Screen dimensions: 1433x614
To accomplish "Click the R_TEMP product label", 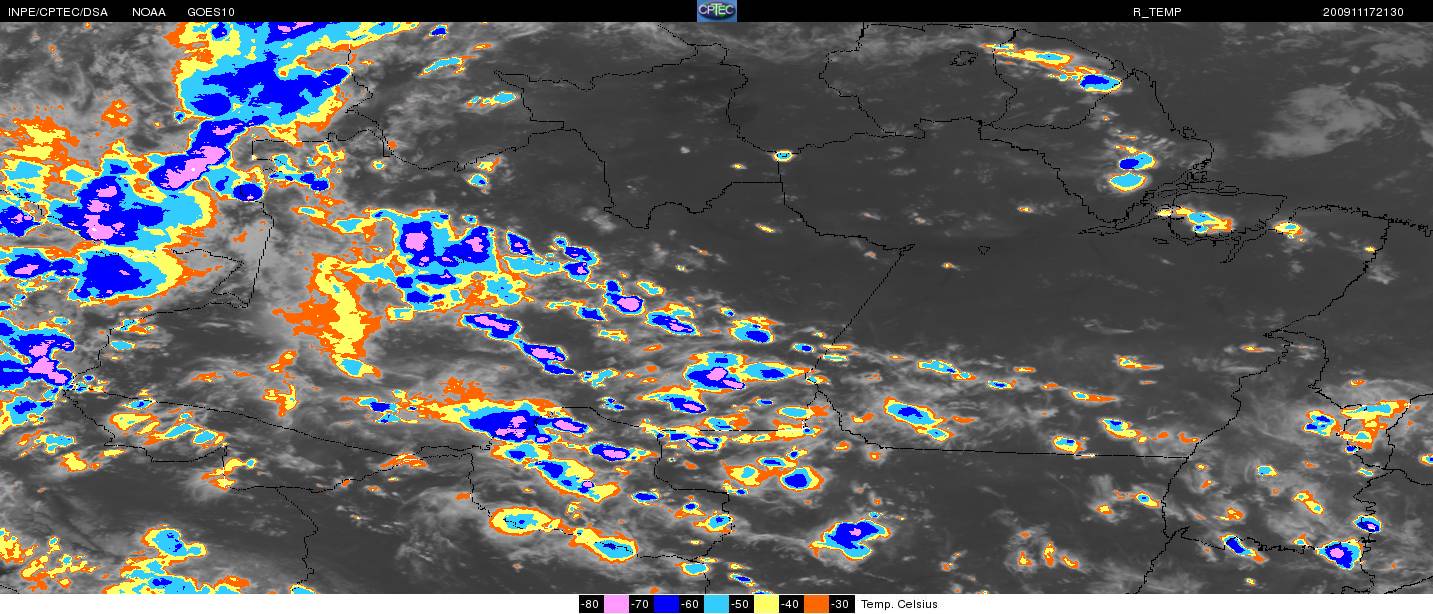I will (x=1157, y=12).
